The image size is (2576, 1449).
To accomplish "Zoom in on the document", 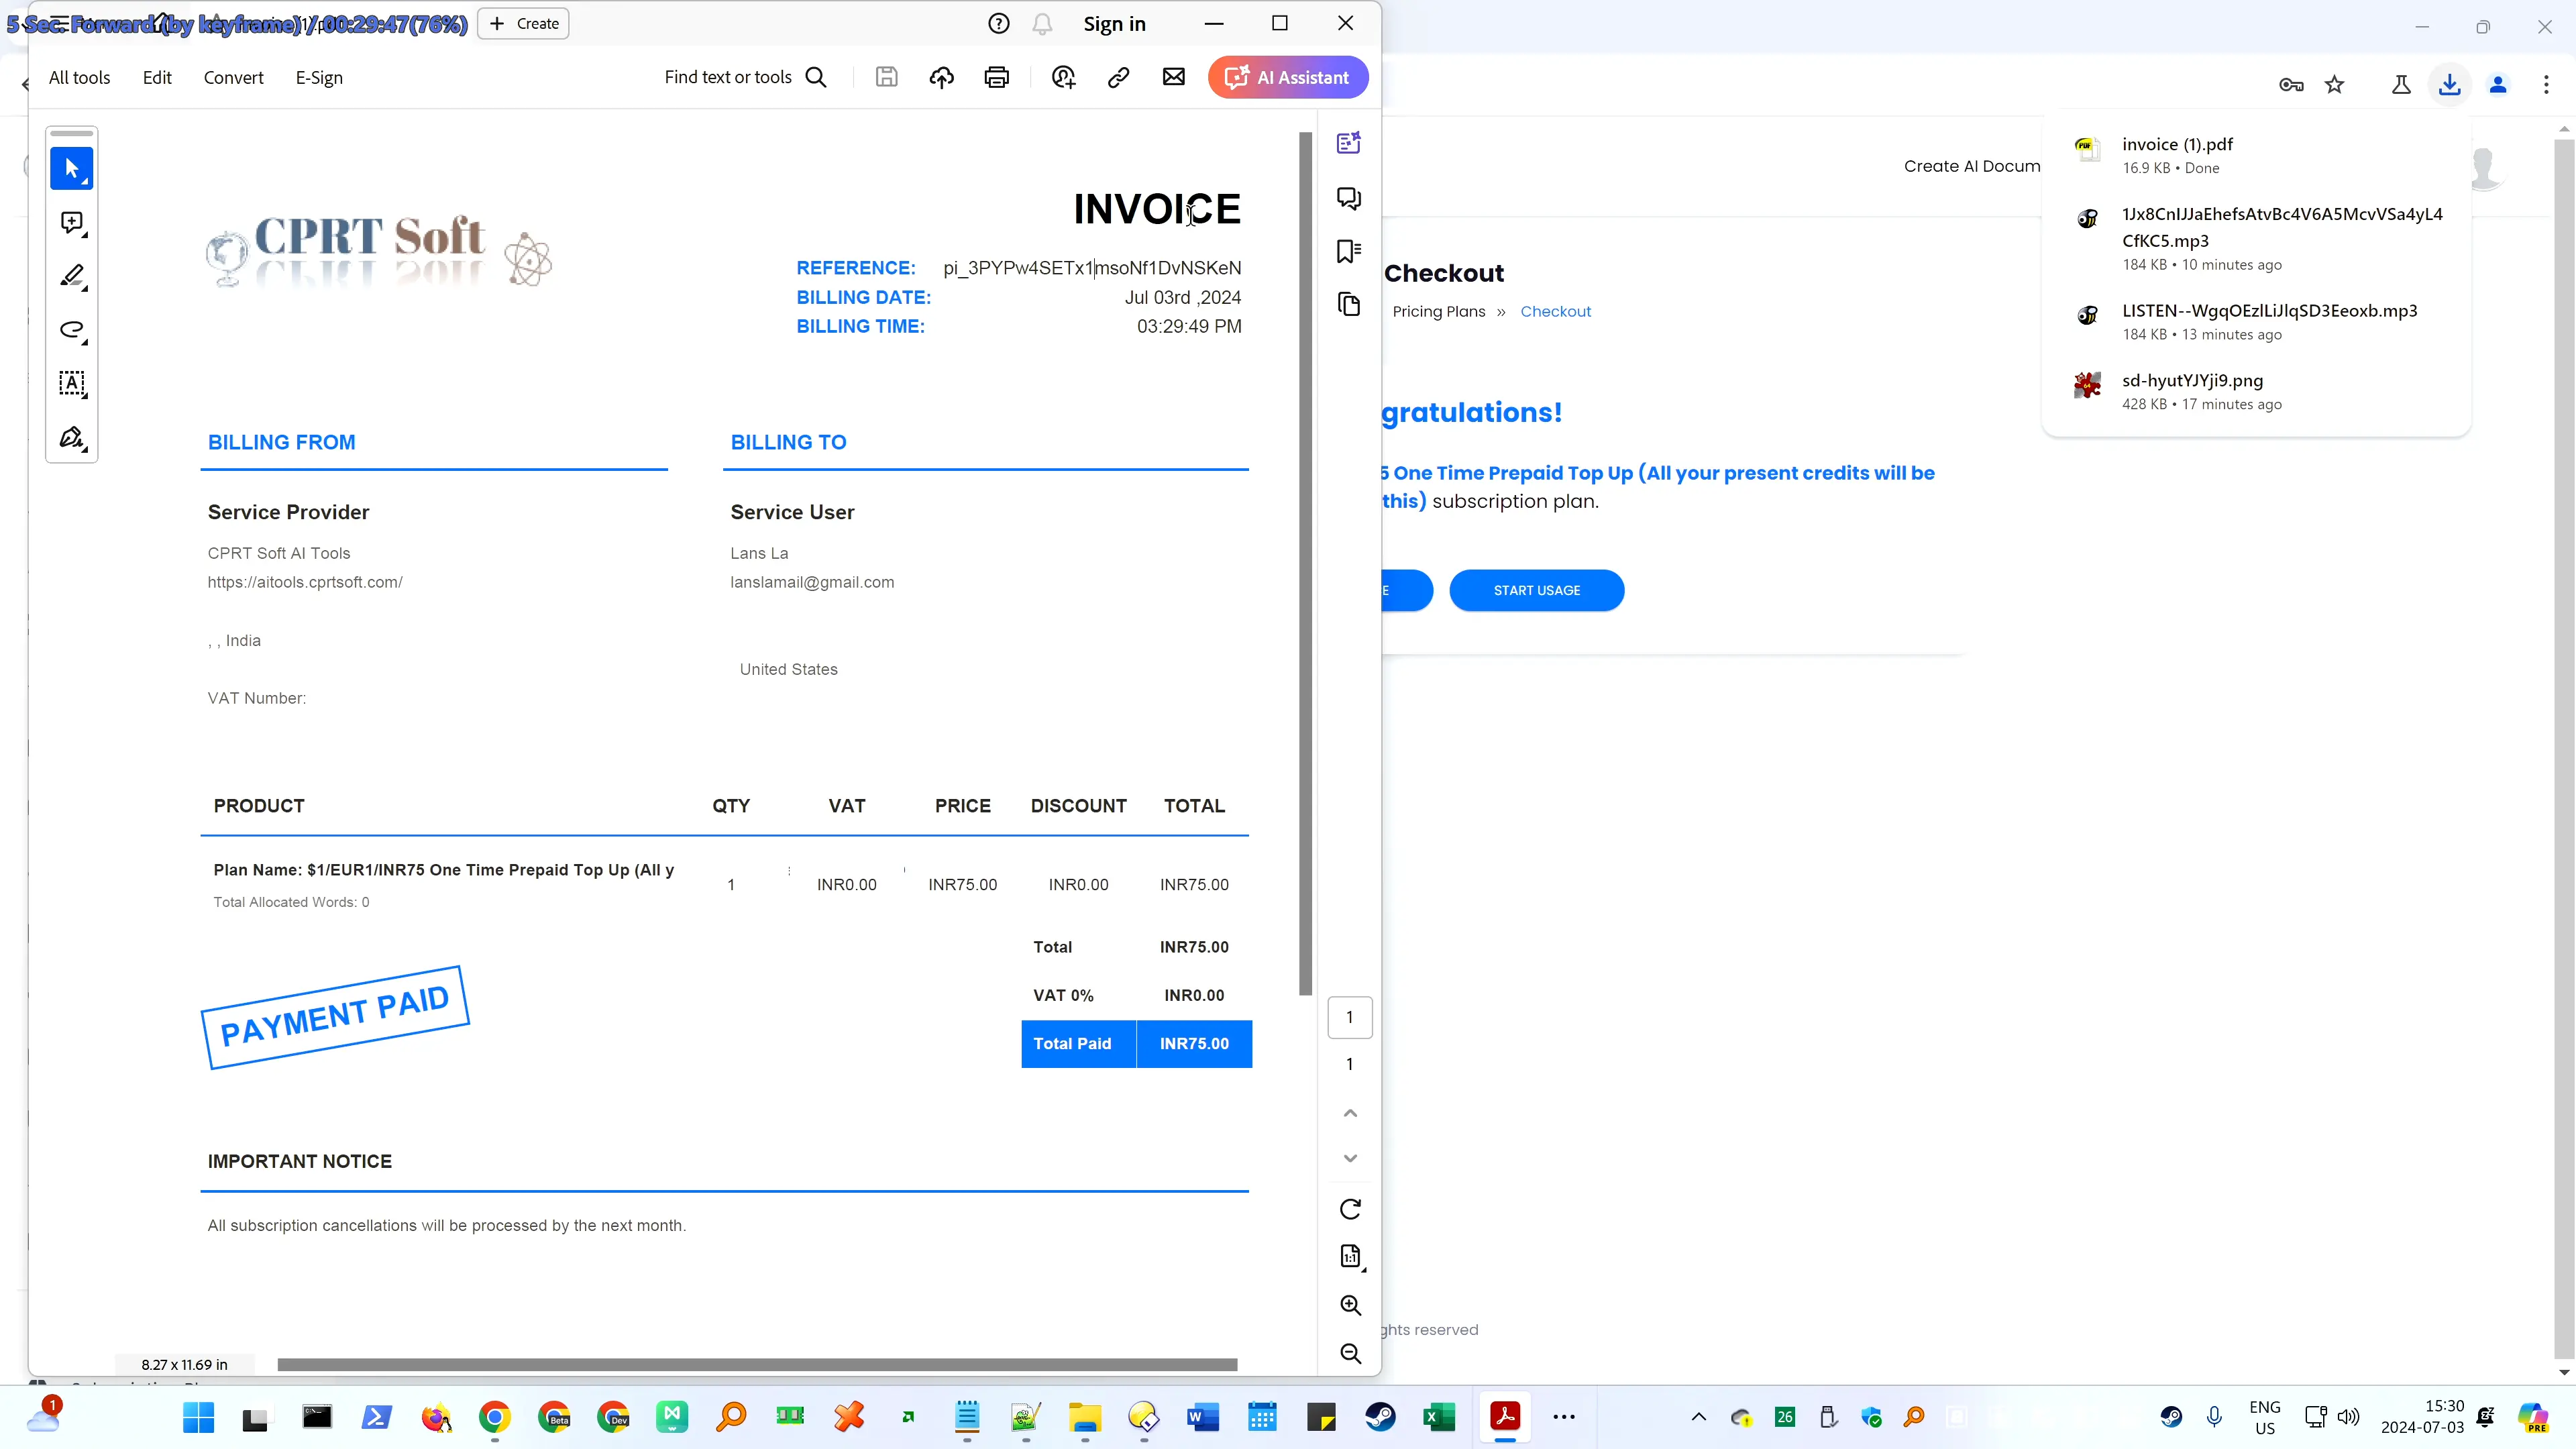I will (1350, 1305).
